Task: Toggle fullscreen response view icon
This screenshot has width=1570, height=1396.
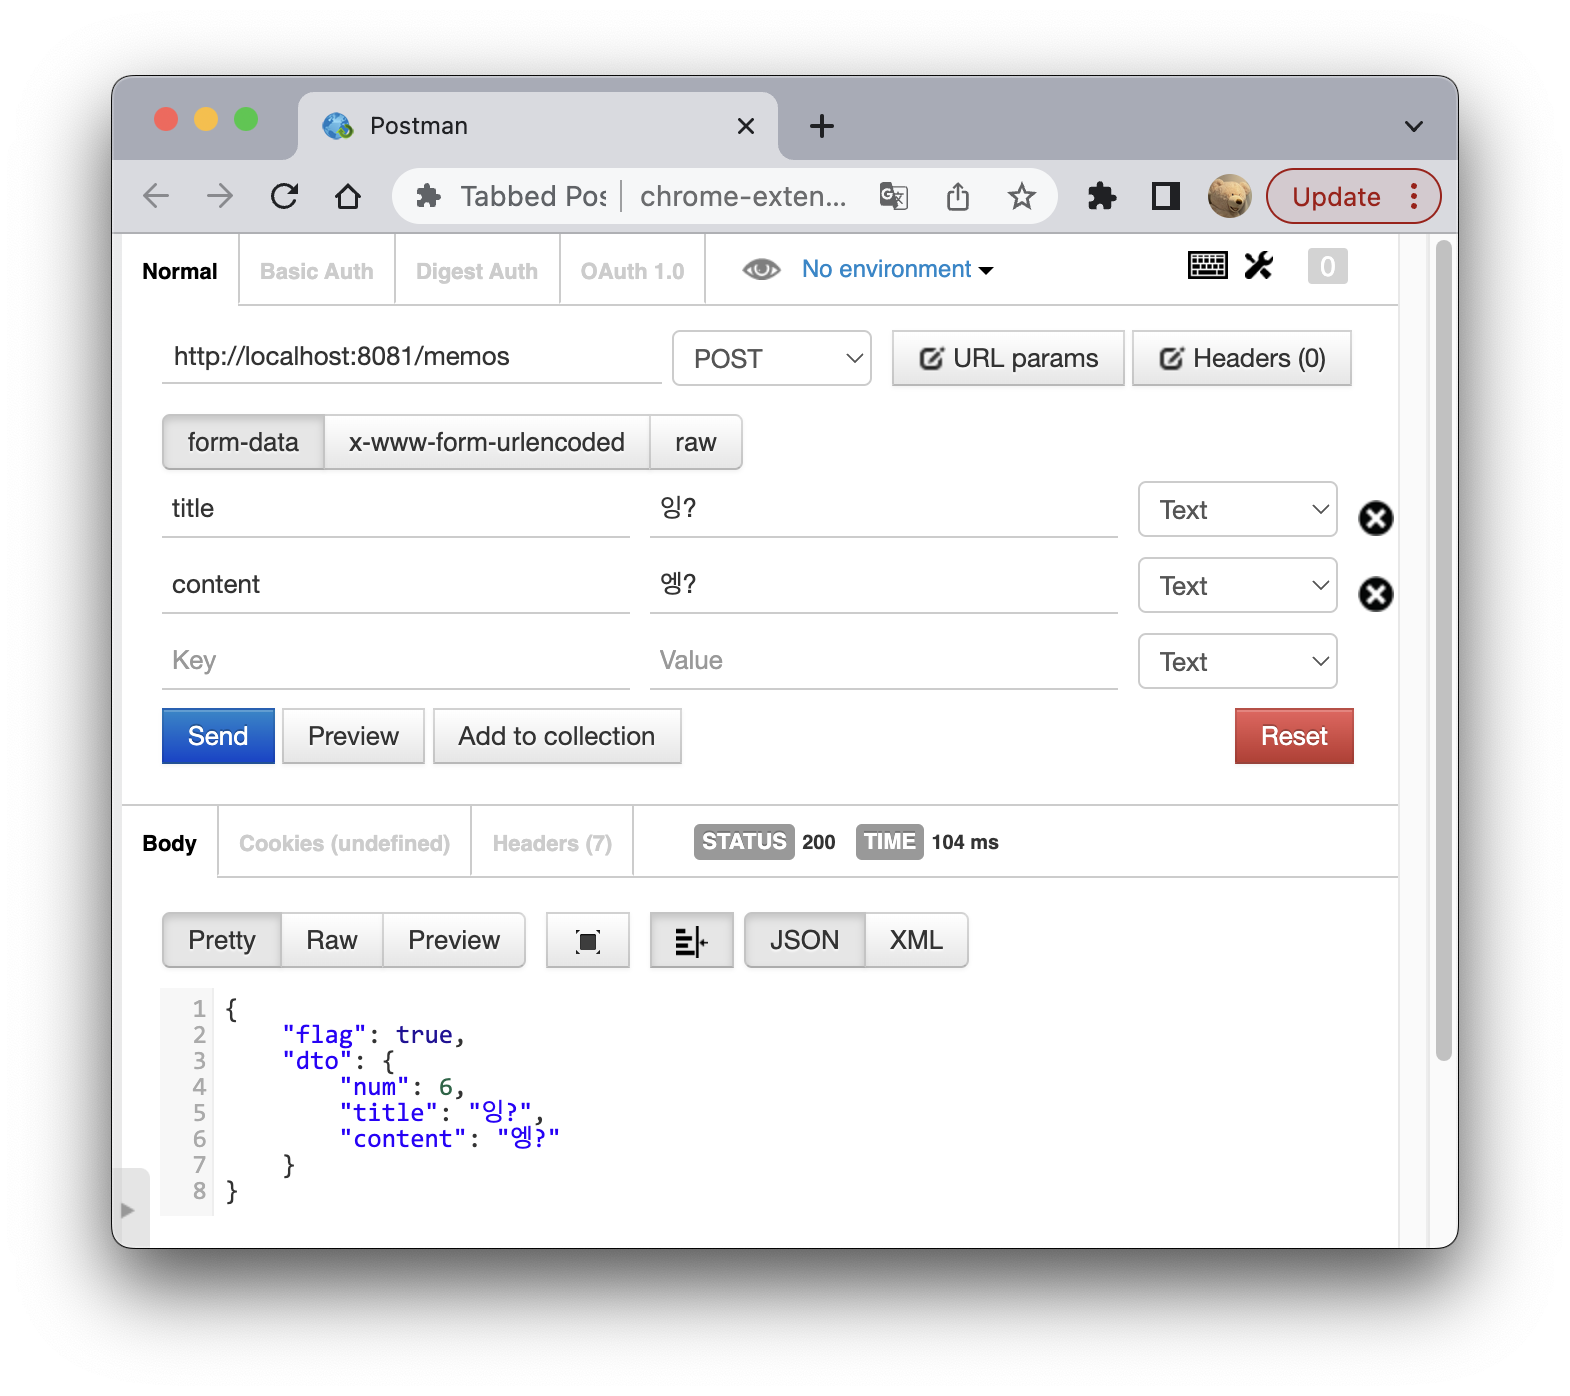Action: click(588, 940)
